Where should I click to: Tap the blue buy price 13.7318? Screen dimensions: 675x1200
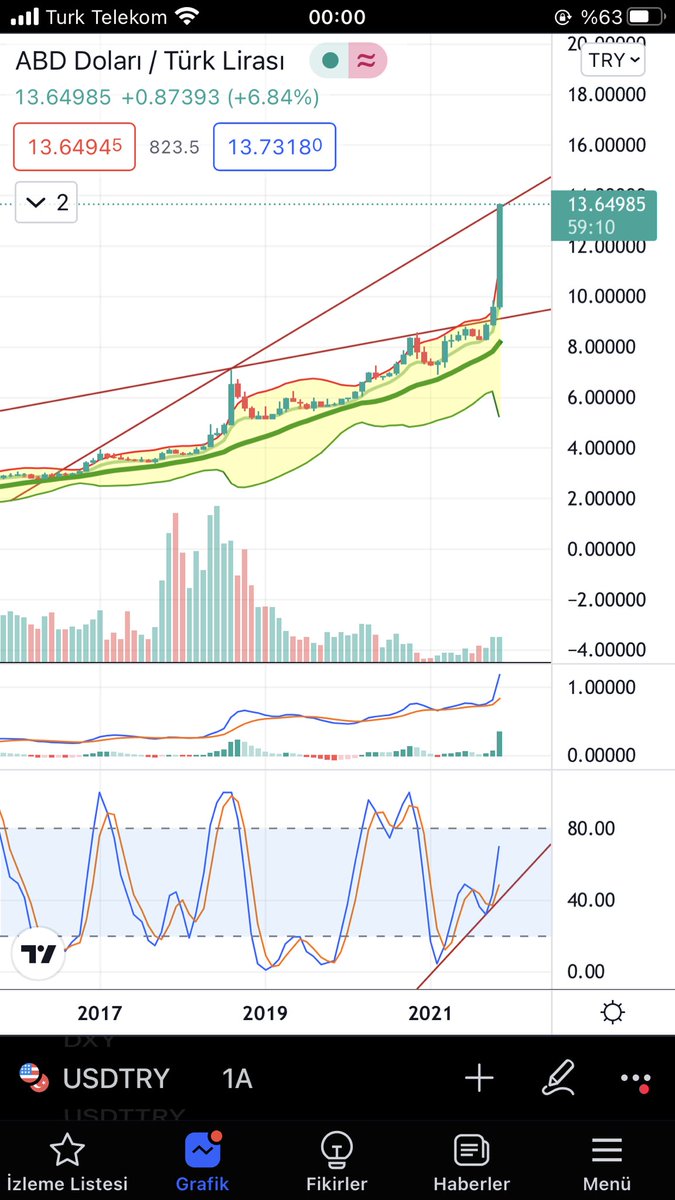tap(274, 147)
